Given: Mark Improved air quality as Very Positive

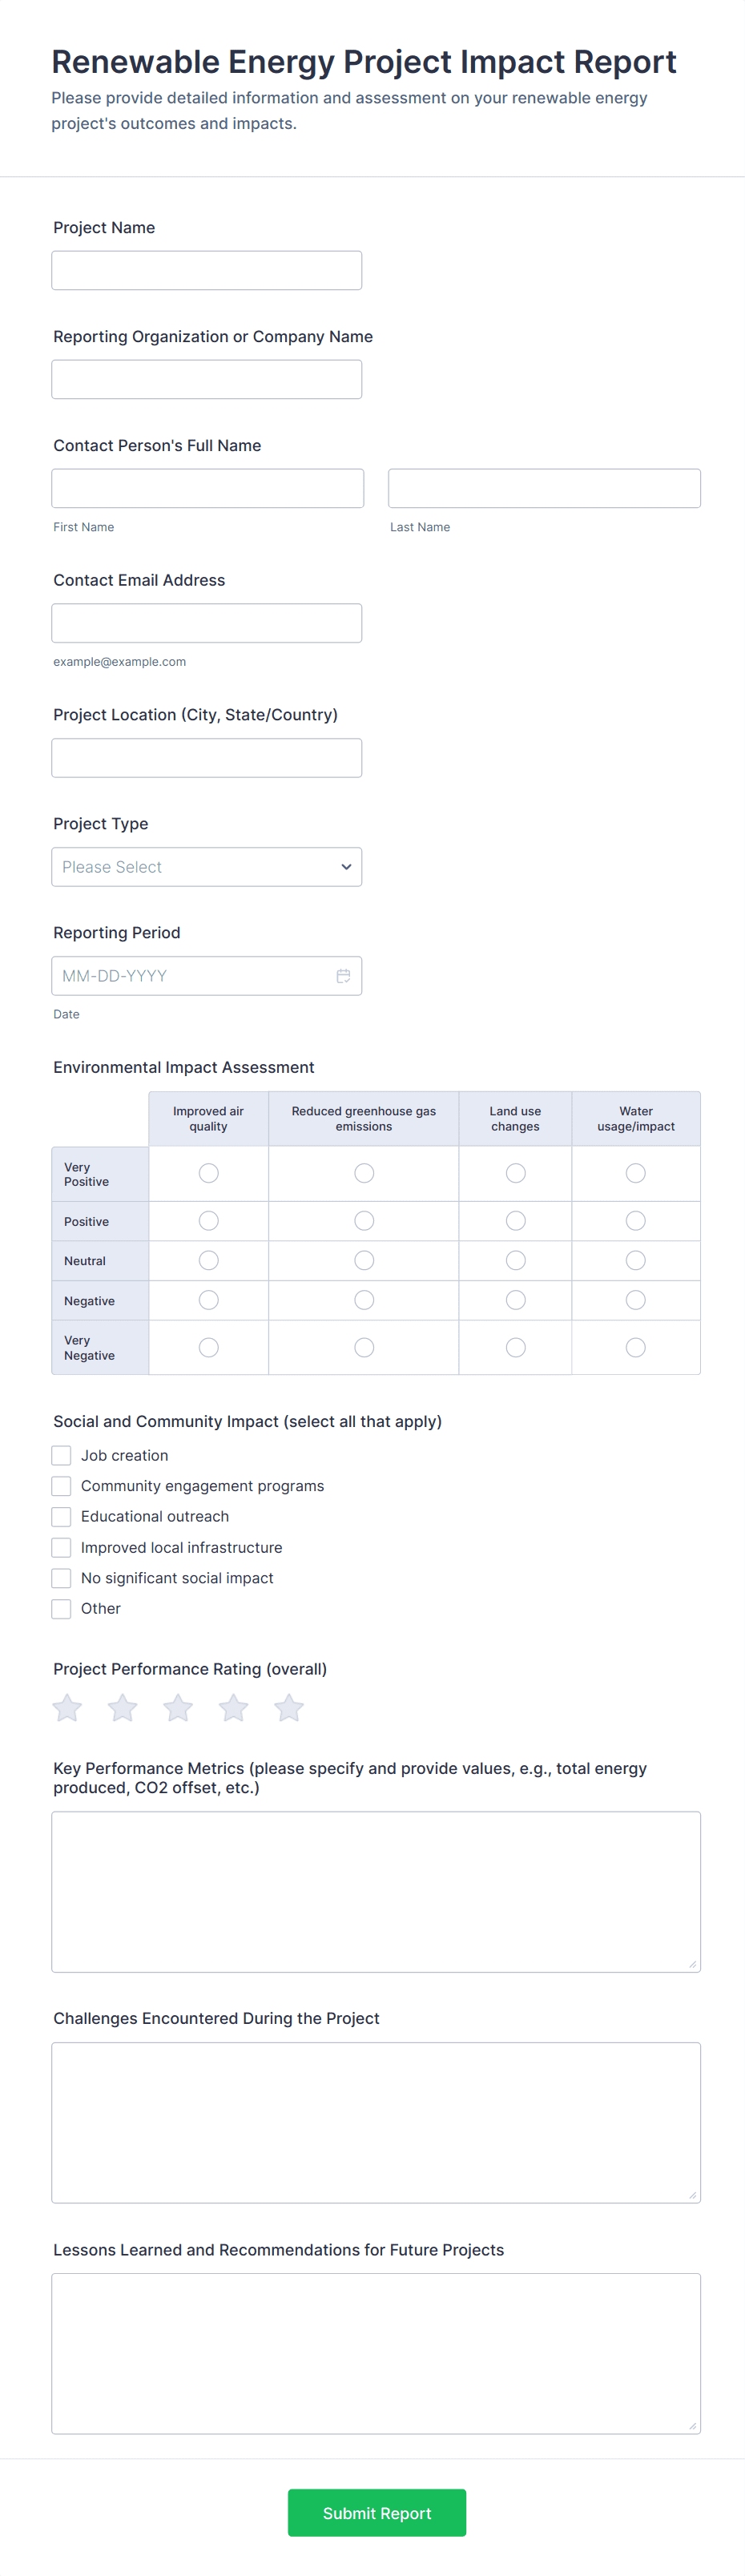Looking at the screenshot, I should point(208,1173).
